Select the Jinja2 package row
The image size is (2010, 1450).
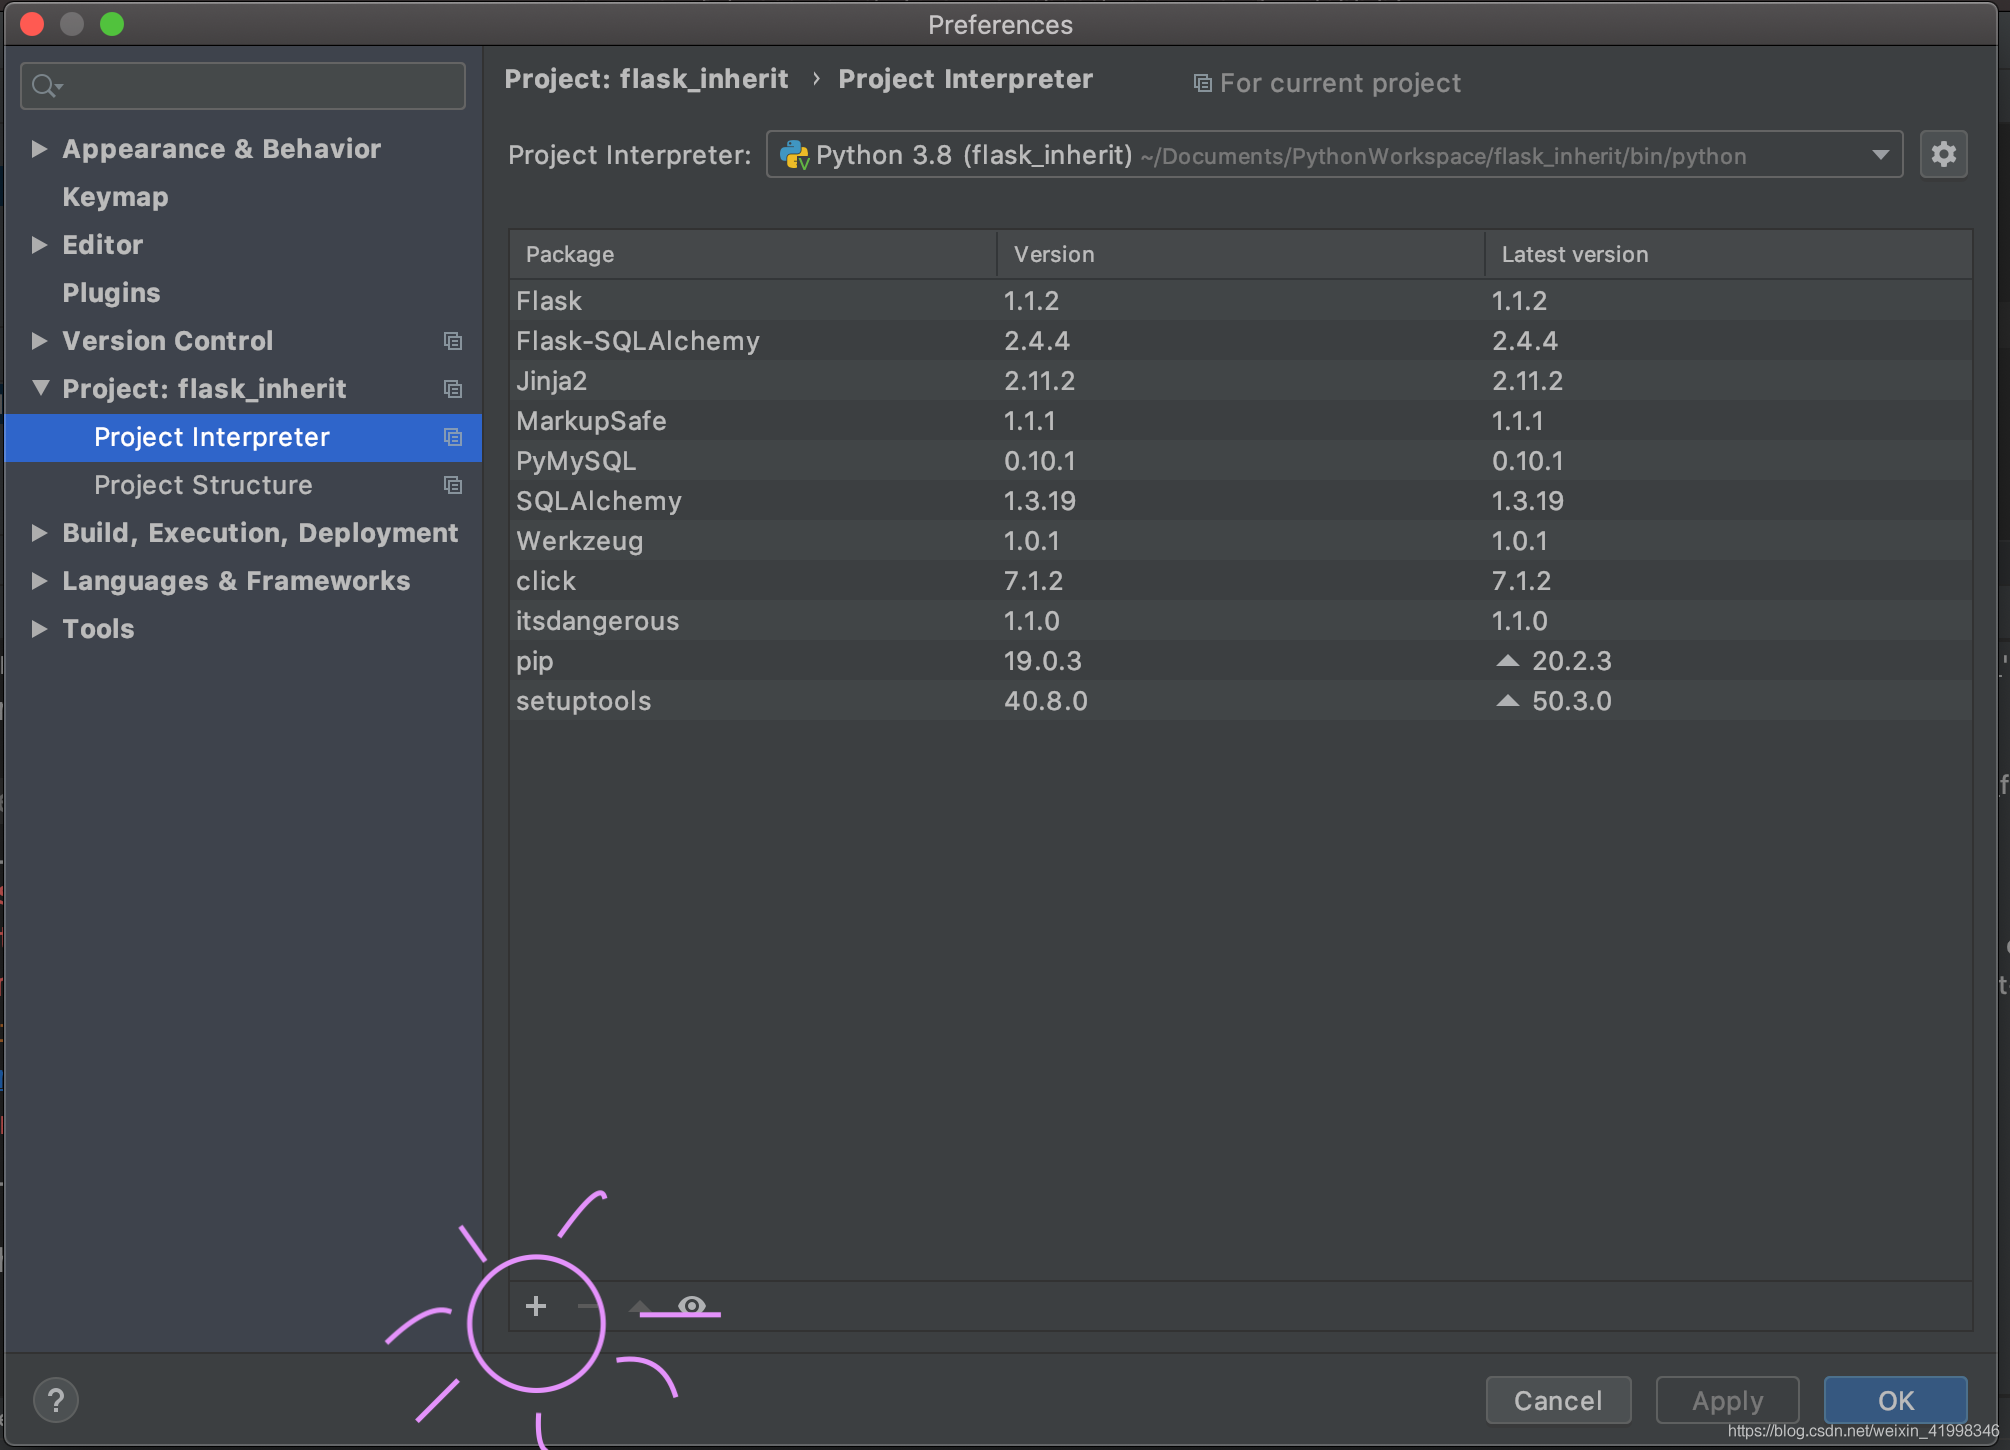click(1241, 380)
